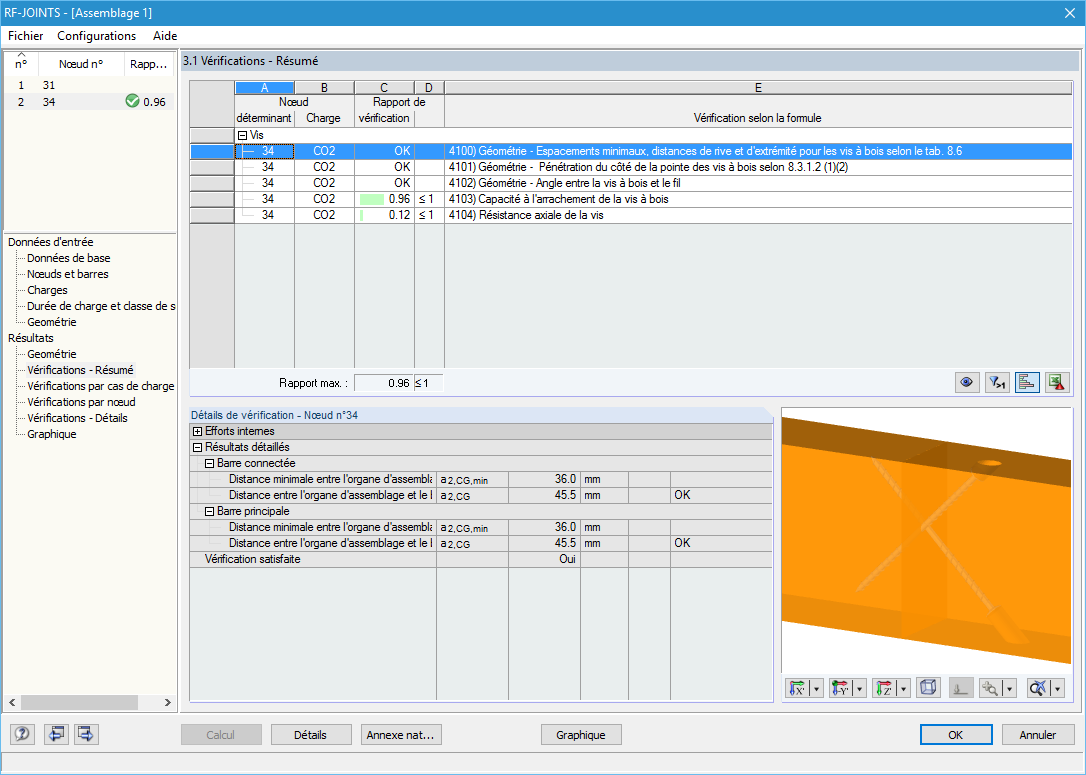
Task: Set view along -Y' axis
Action: point(841,688)
